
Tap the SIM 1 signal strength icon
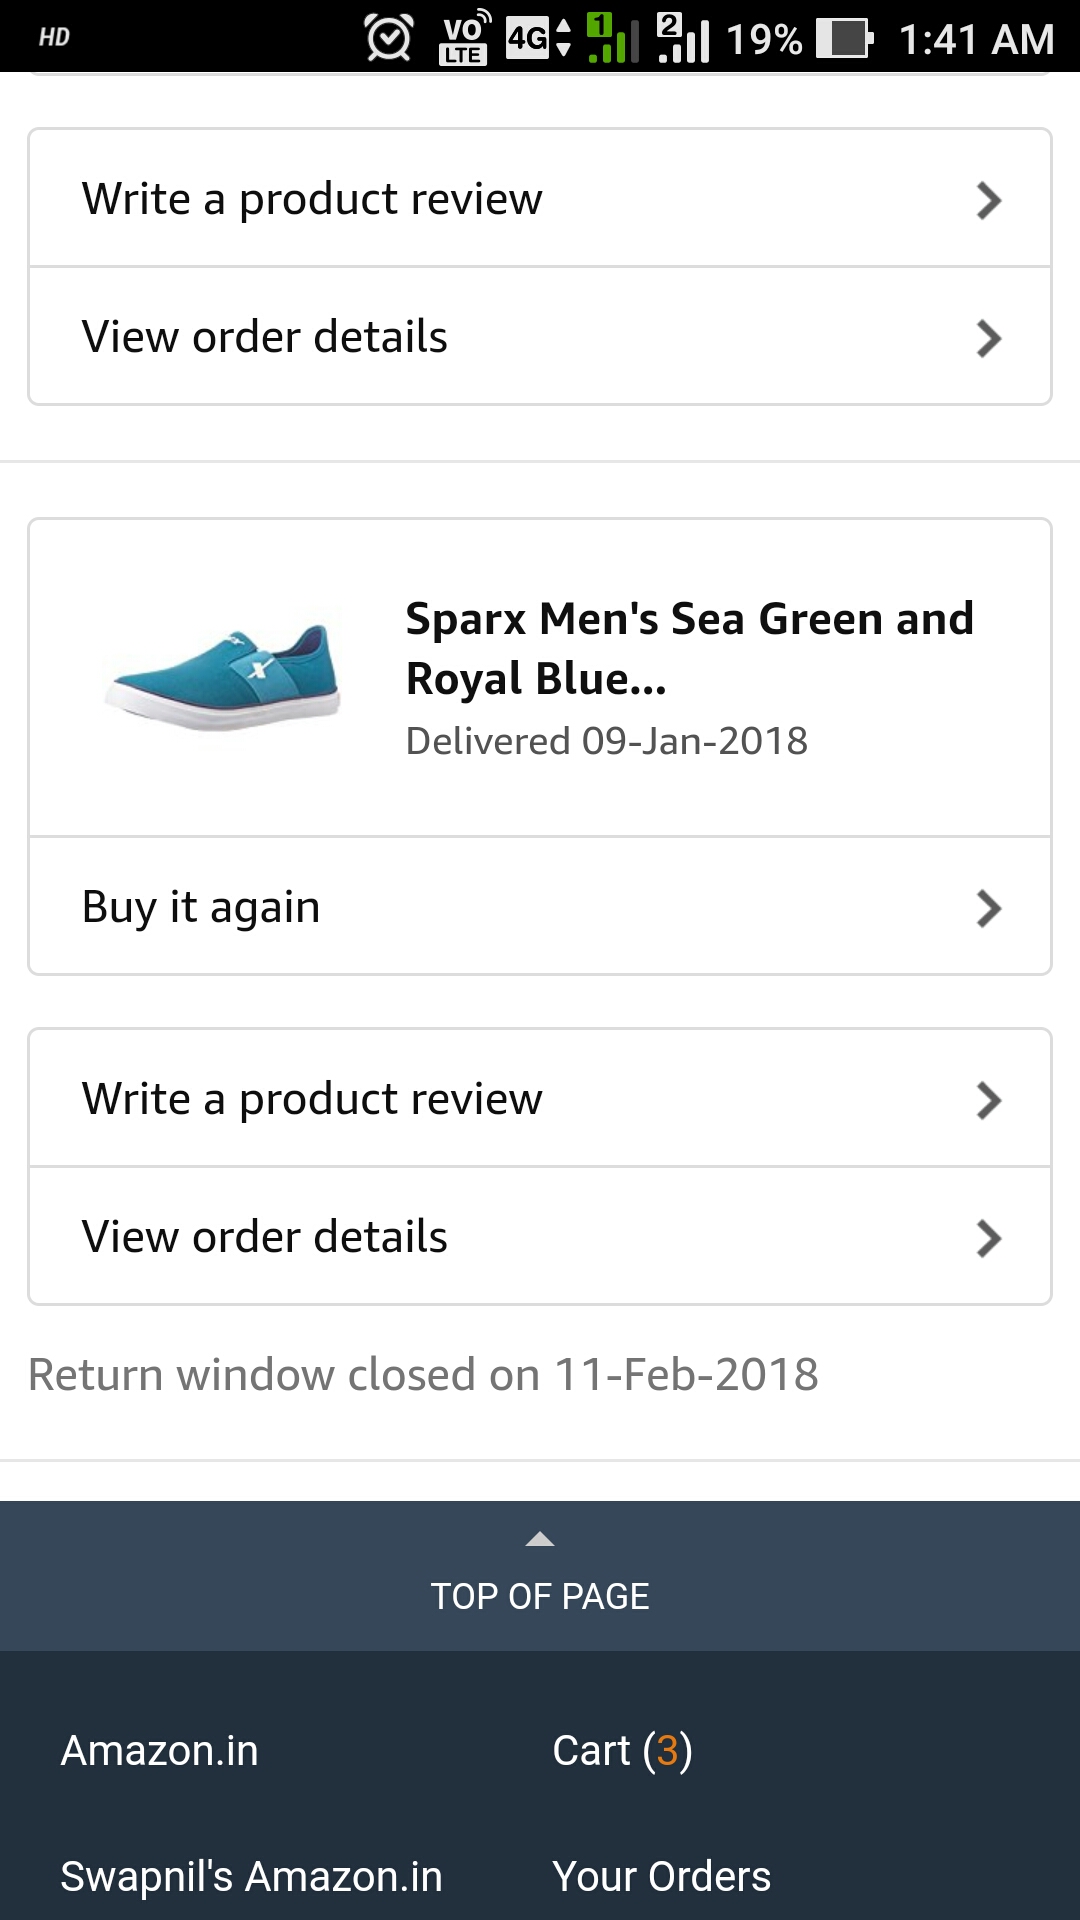pyautogui.click(x=612, y=38)
